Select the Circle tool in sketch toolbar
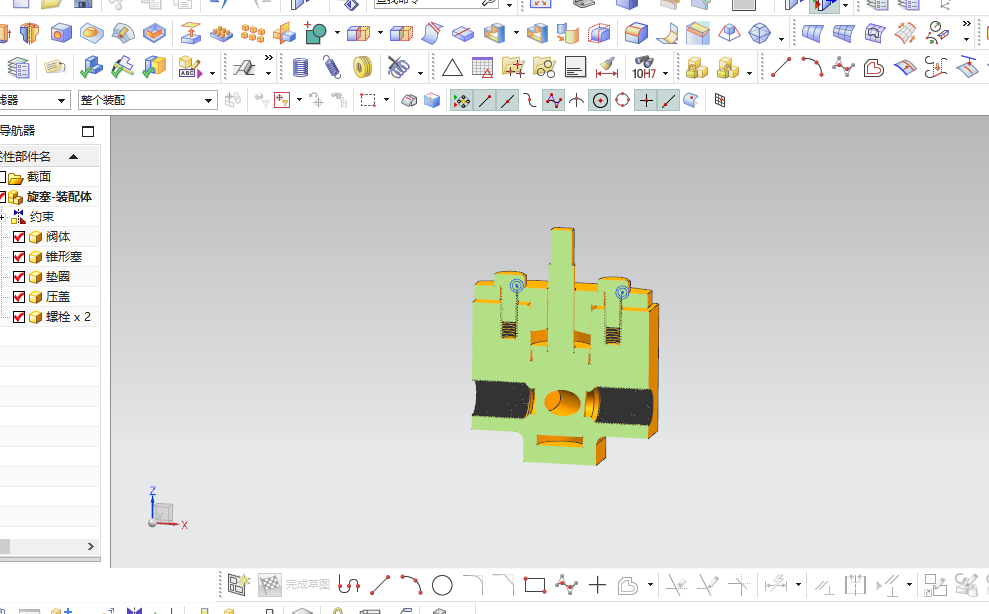989x614 pixels. [442, 586]
